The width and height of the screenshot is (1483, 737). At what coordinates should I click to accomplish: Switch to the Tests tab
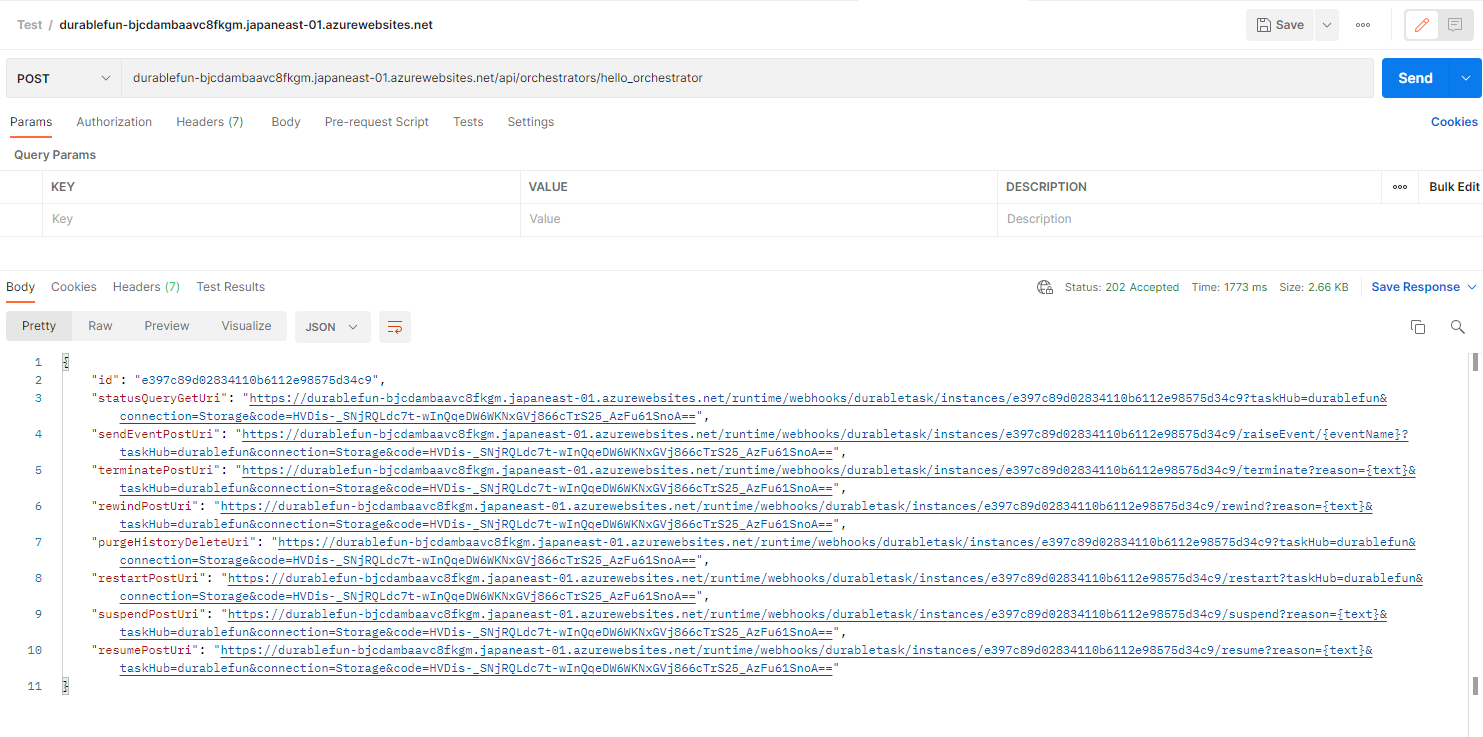(x=468, y=122)
